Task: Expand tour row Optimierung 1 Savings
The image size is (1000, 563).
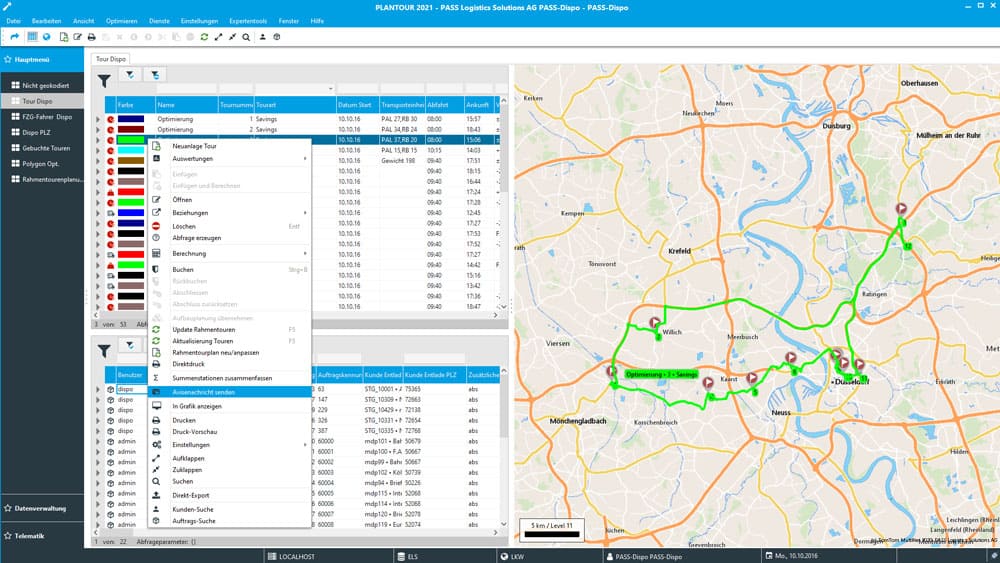Action: [98, 119]
